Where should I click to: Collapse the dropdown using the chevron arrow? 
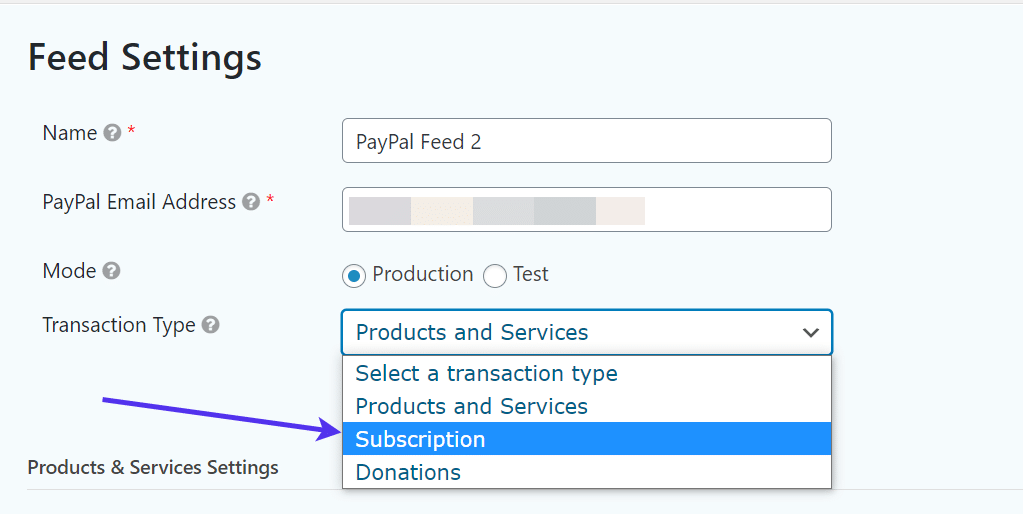pos(810,333)
